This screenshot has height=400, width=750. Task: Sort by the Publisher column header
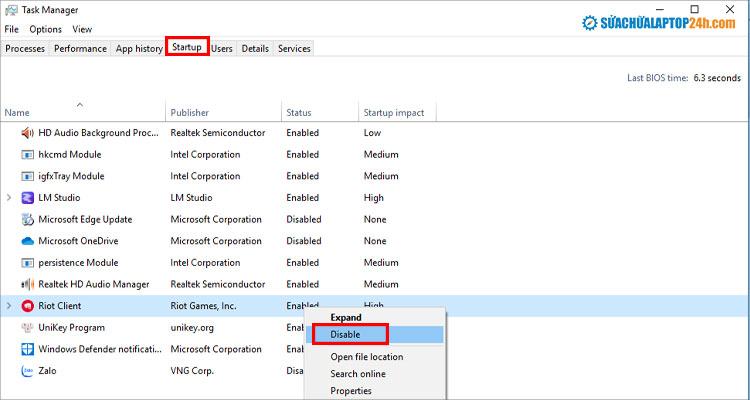point(189,113)
